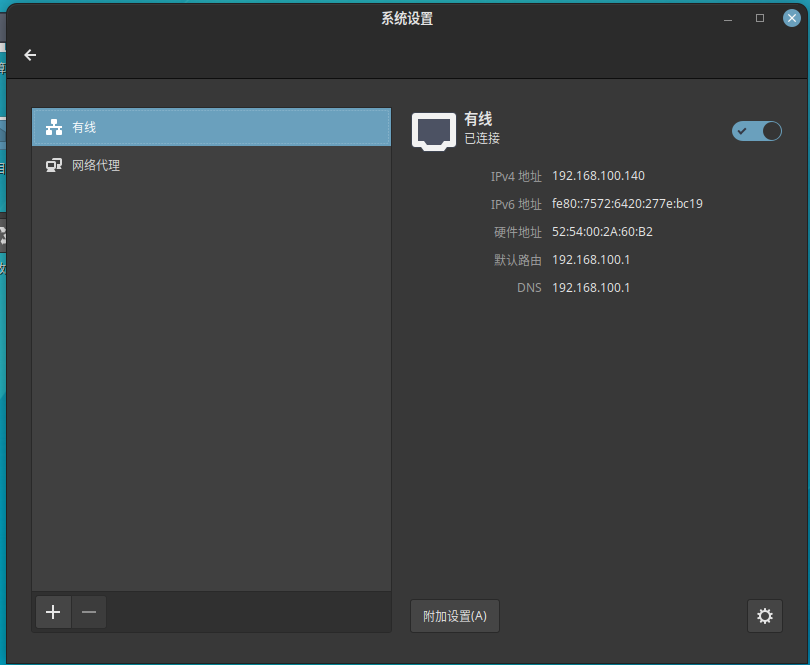Select the 有线 entry in the list

[211, 128]
